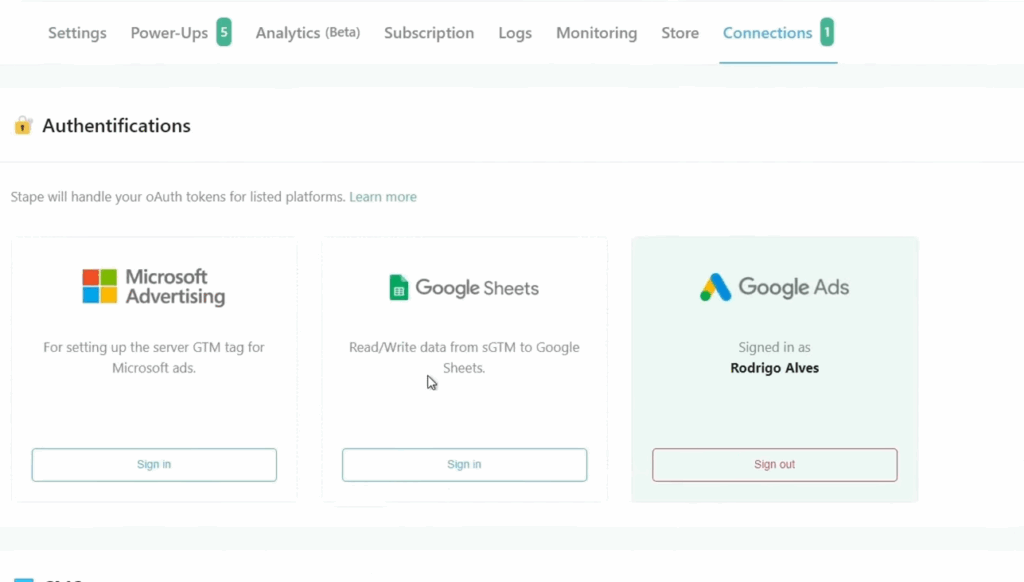Select the Connections tab
The width and height of the screenshot is (1024, 582).
tap(767, 33)
